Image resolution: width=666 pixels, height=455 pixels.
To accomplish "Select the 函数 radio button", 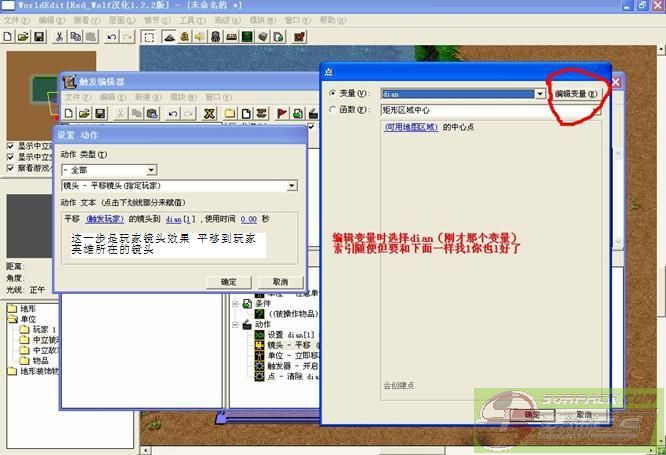I will (x=333, y=110).
